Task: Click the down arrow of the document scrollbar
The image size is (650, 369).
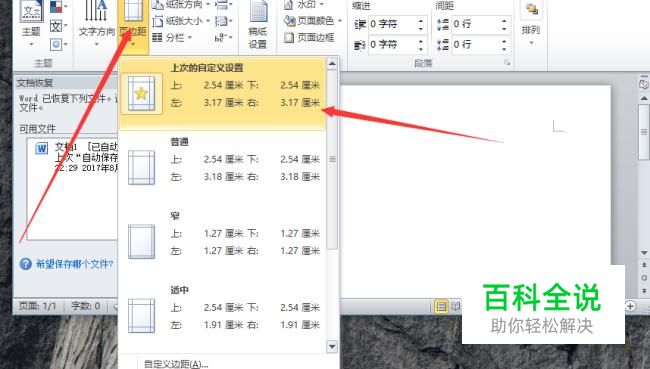Action: click(x=644, y=252)
